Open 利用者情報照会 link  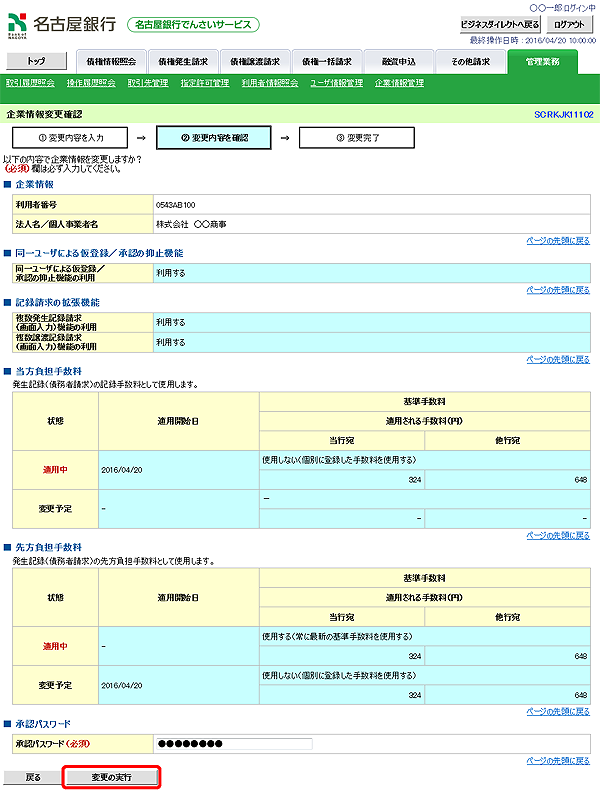pos(270,83)
